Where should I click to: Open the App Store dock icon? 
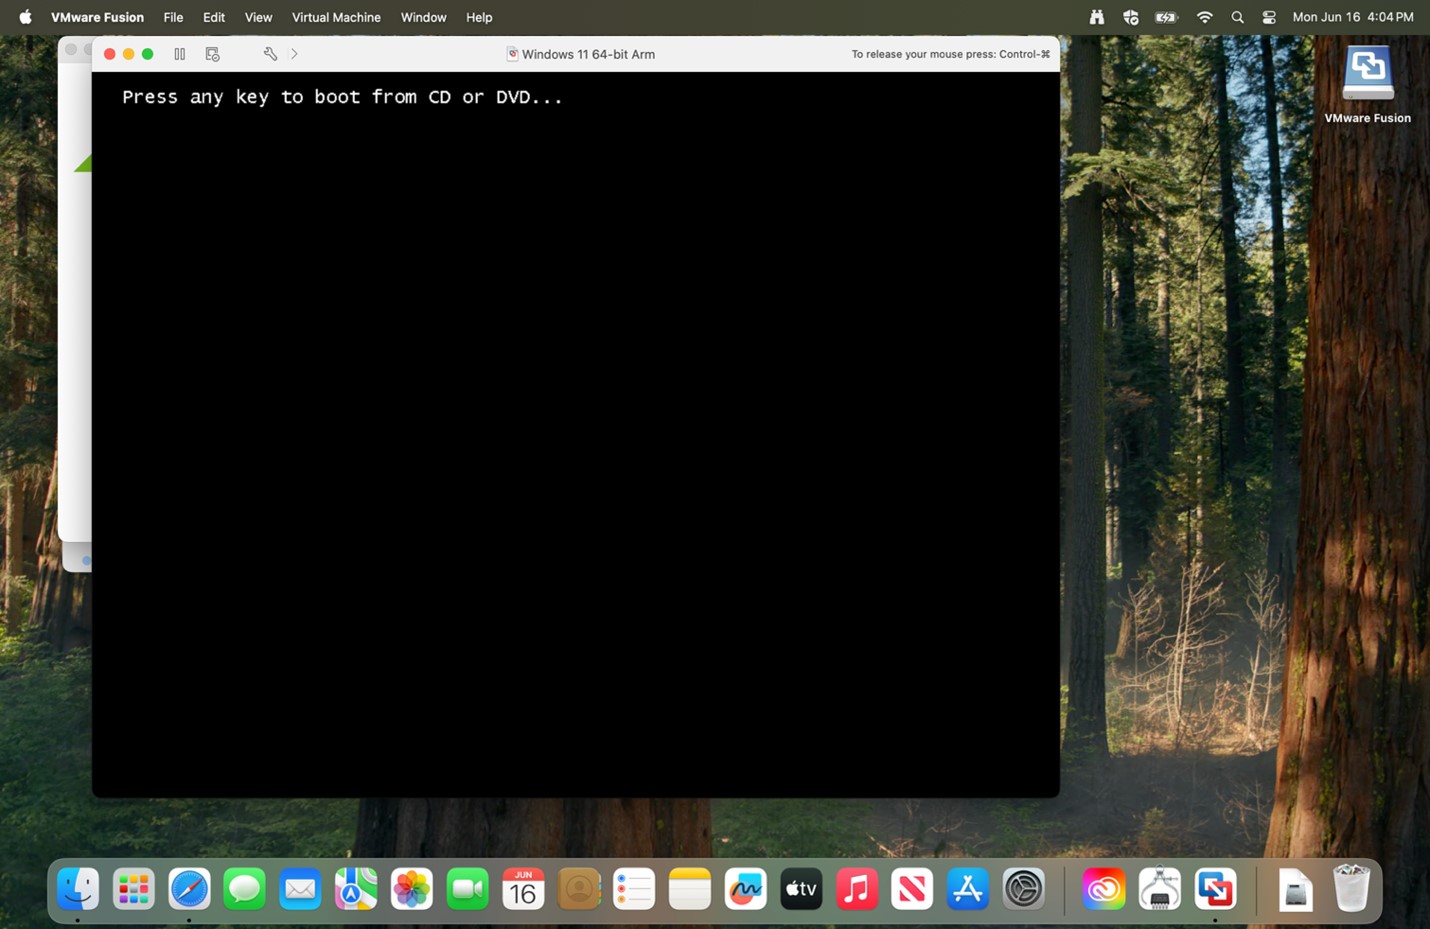[x=967, y=889]
